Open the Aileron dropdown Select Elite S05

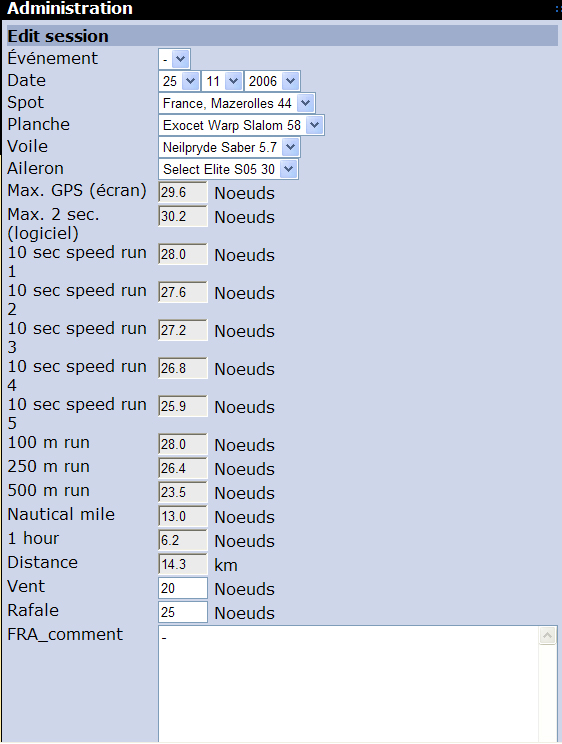coord(228,169)
